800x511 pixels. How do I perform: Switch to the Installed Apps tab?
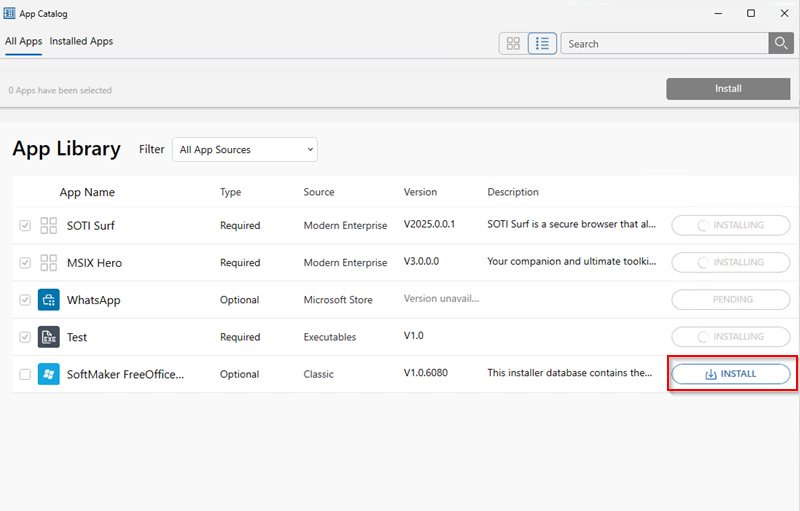click(x=81, y=42)
